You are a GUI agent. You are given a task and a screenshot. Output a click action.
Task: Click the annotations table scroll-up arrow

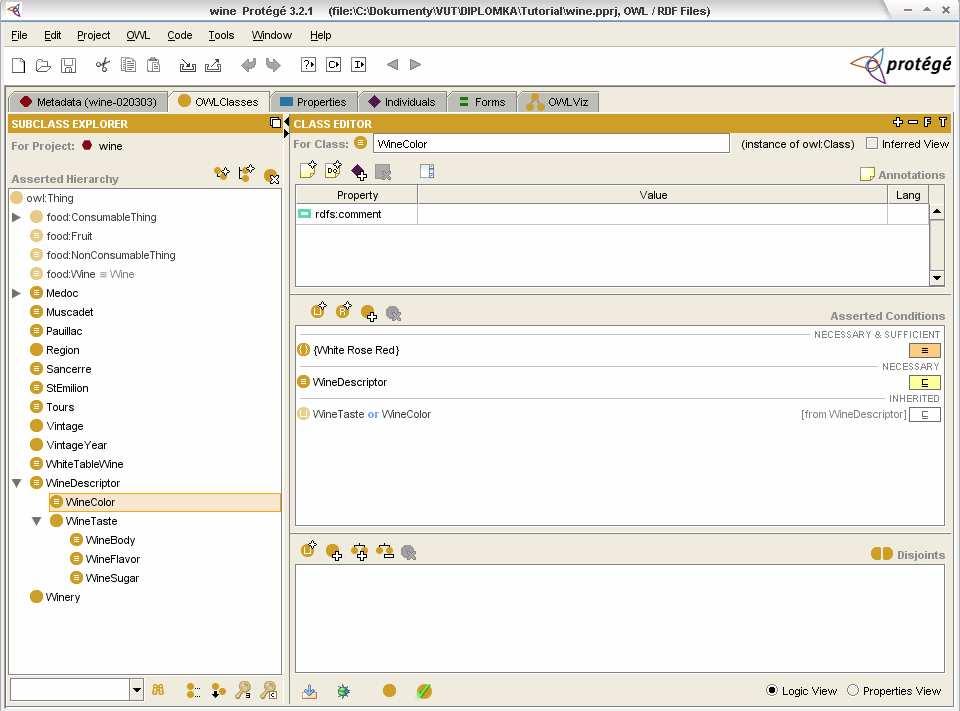coord(937,212)
